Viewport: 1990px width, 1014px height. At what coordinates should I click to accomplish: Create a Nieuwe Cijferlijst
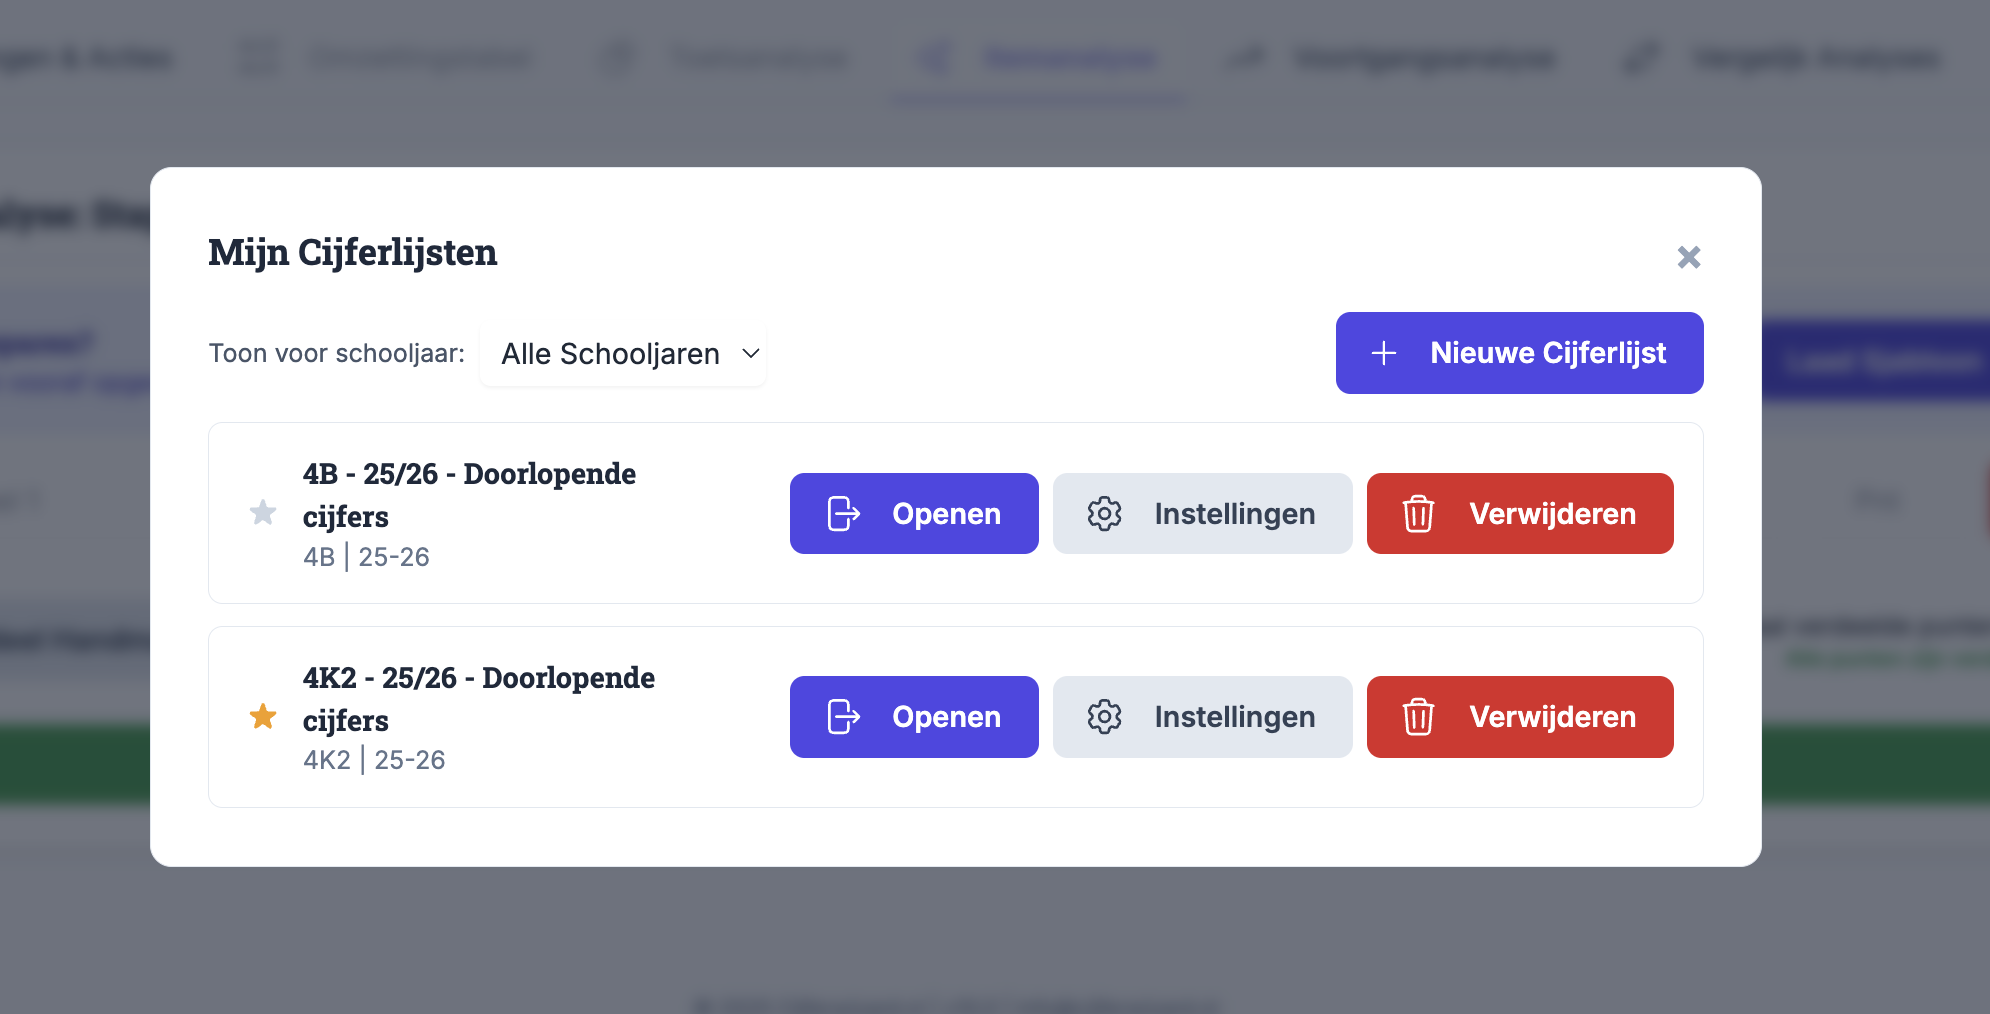(1519, 353)
